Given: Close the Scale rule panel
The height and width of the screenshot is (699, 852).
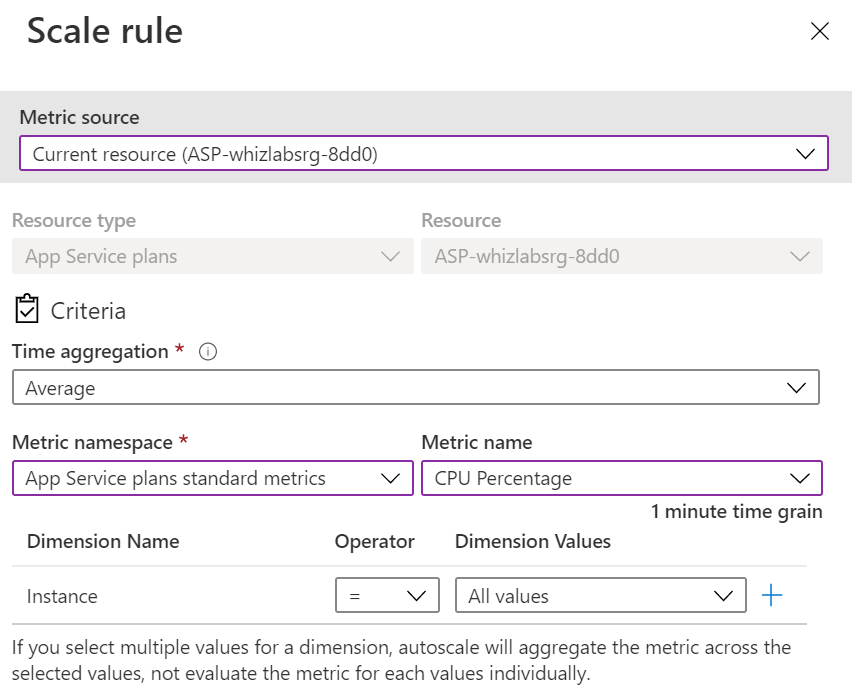Looking at the screenshot, I should (820, 31).
